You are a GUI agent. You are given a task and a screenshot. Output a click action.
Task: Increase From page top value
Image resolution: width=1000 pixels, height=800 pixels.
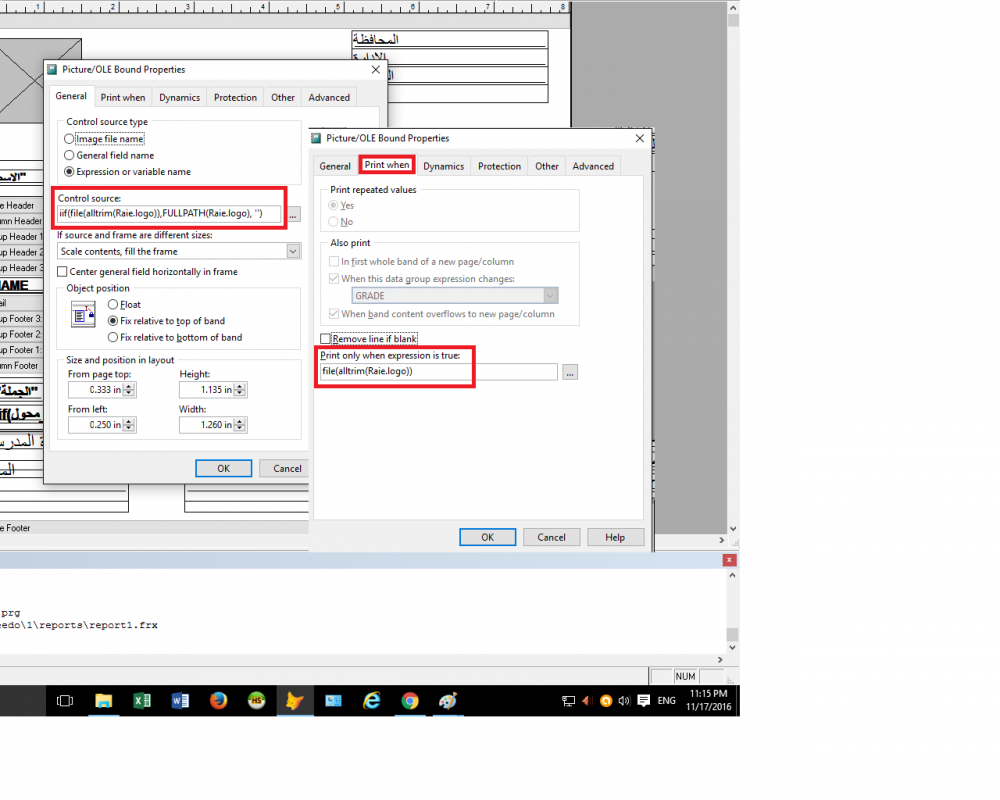(129, 387)
